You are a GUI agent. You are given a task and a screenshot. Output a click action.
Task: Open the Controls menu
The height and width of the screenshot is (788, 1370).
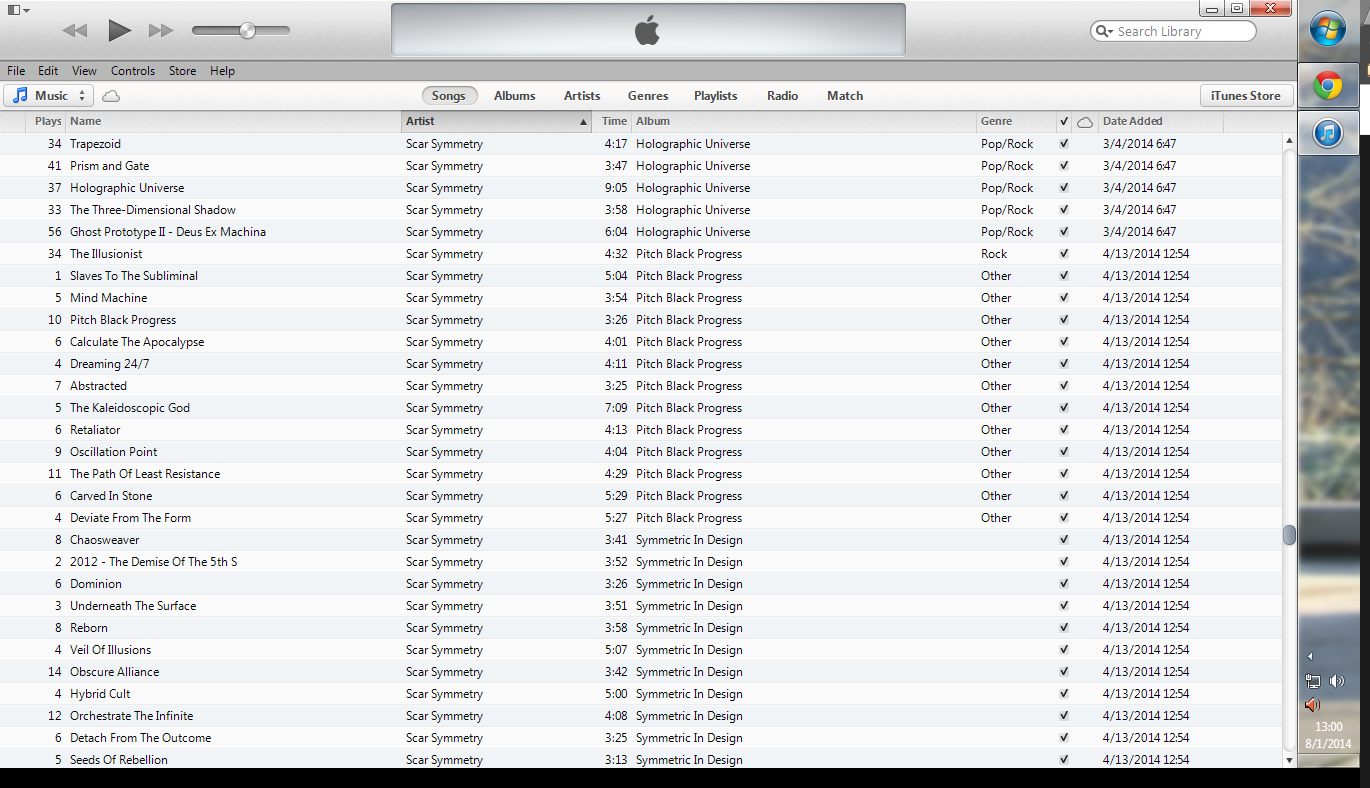point(133,71)
